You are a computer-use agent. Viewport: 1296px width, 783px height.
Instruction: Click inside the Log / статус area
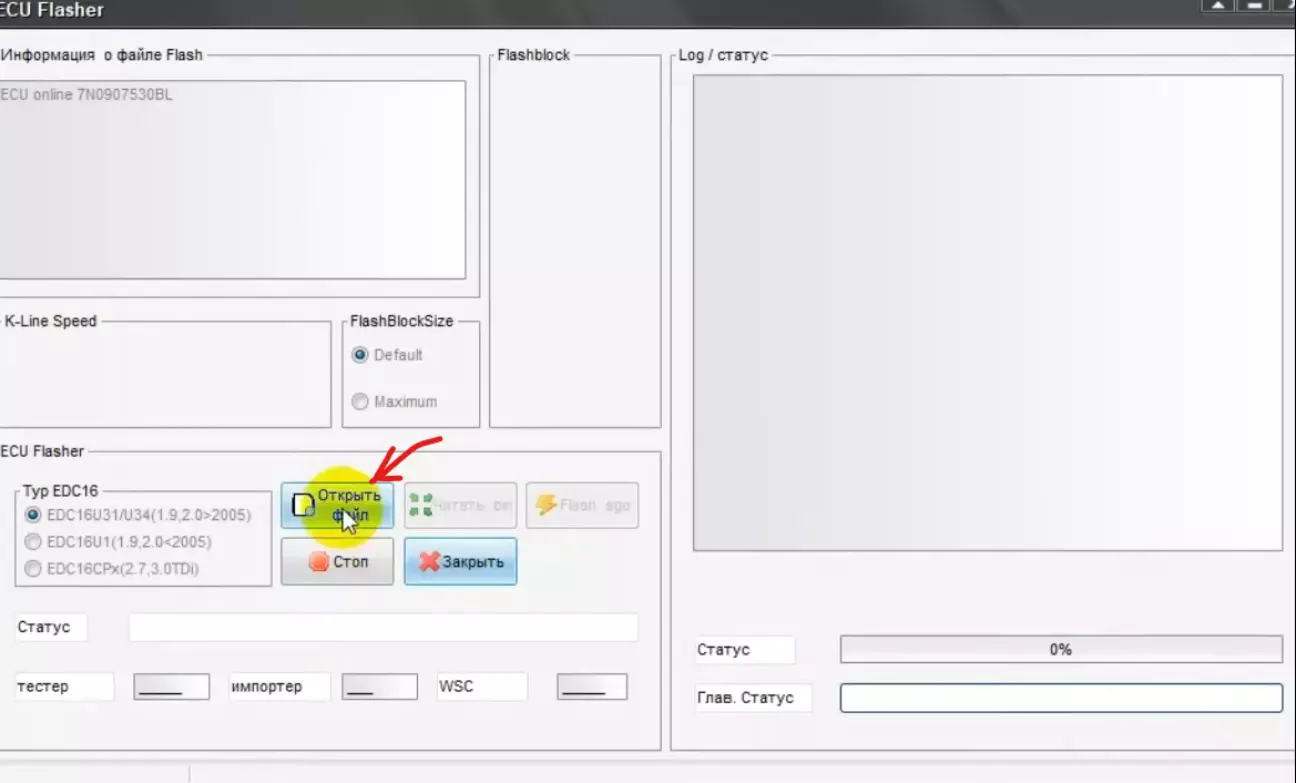(987, 312)
